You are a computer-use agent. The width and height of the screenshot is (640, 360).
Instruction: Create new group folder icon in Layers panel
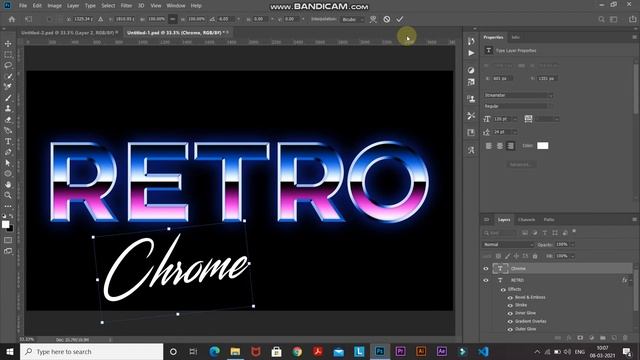click(x=603, y=338)
